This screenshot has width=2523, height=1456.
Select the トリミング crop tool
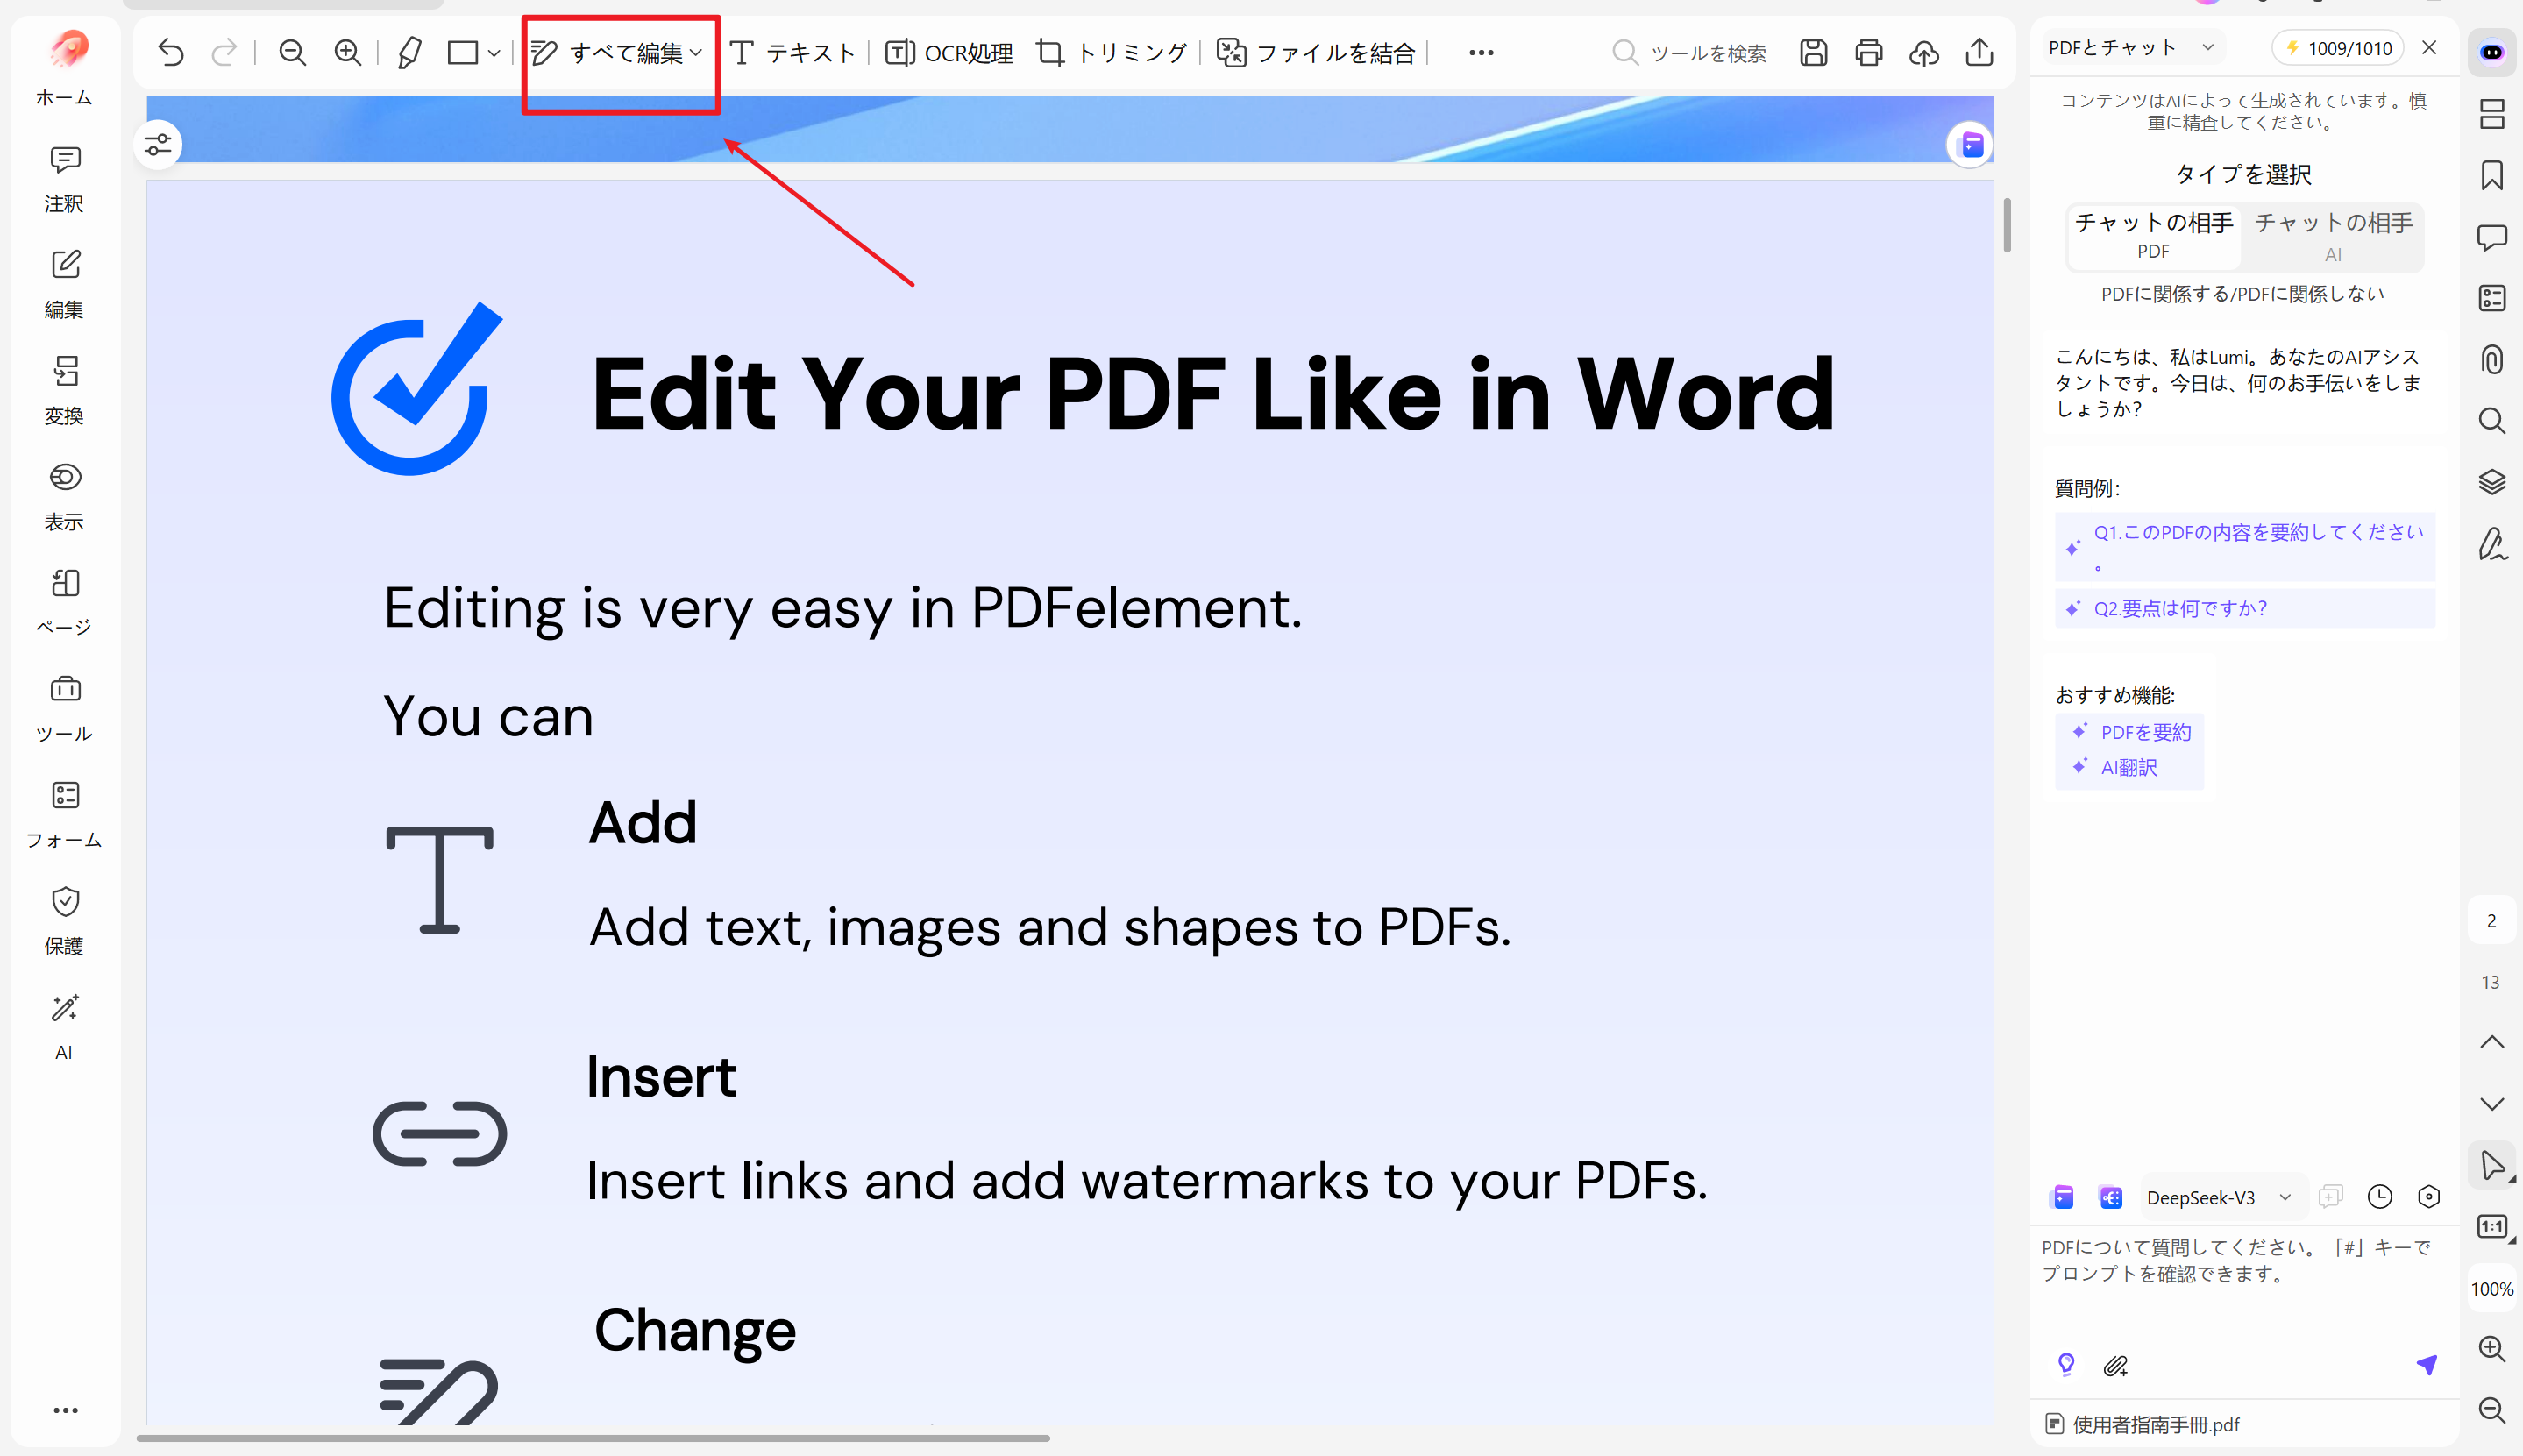1112,53
